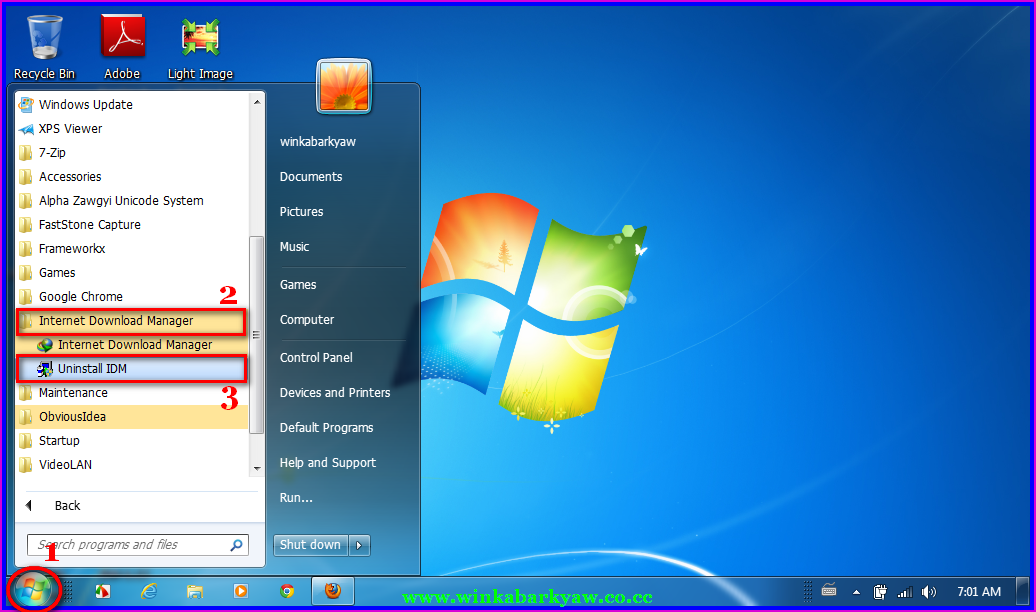Expand the 7-Zip folder

coord(132,153)
